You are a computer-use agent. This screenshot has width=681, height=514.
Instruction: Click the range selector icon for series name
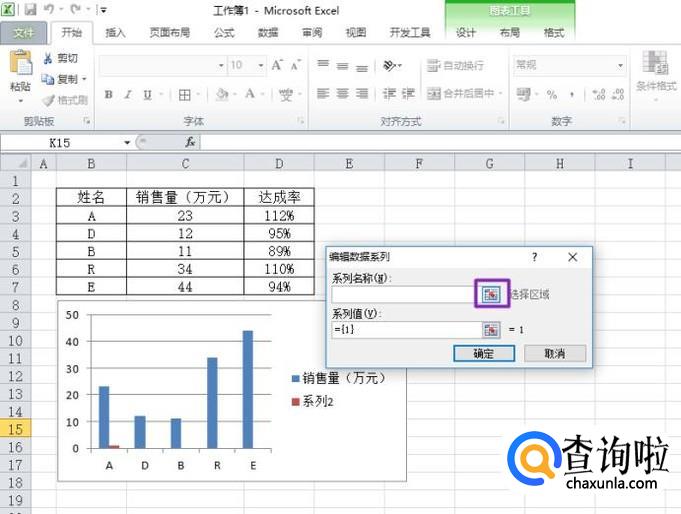(x=491, y=293)
